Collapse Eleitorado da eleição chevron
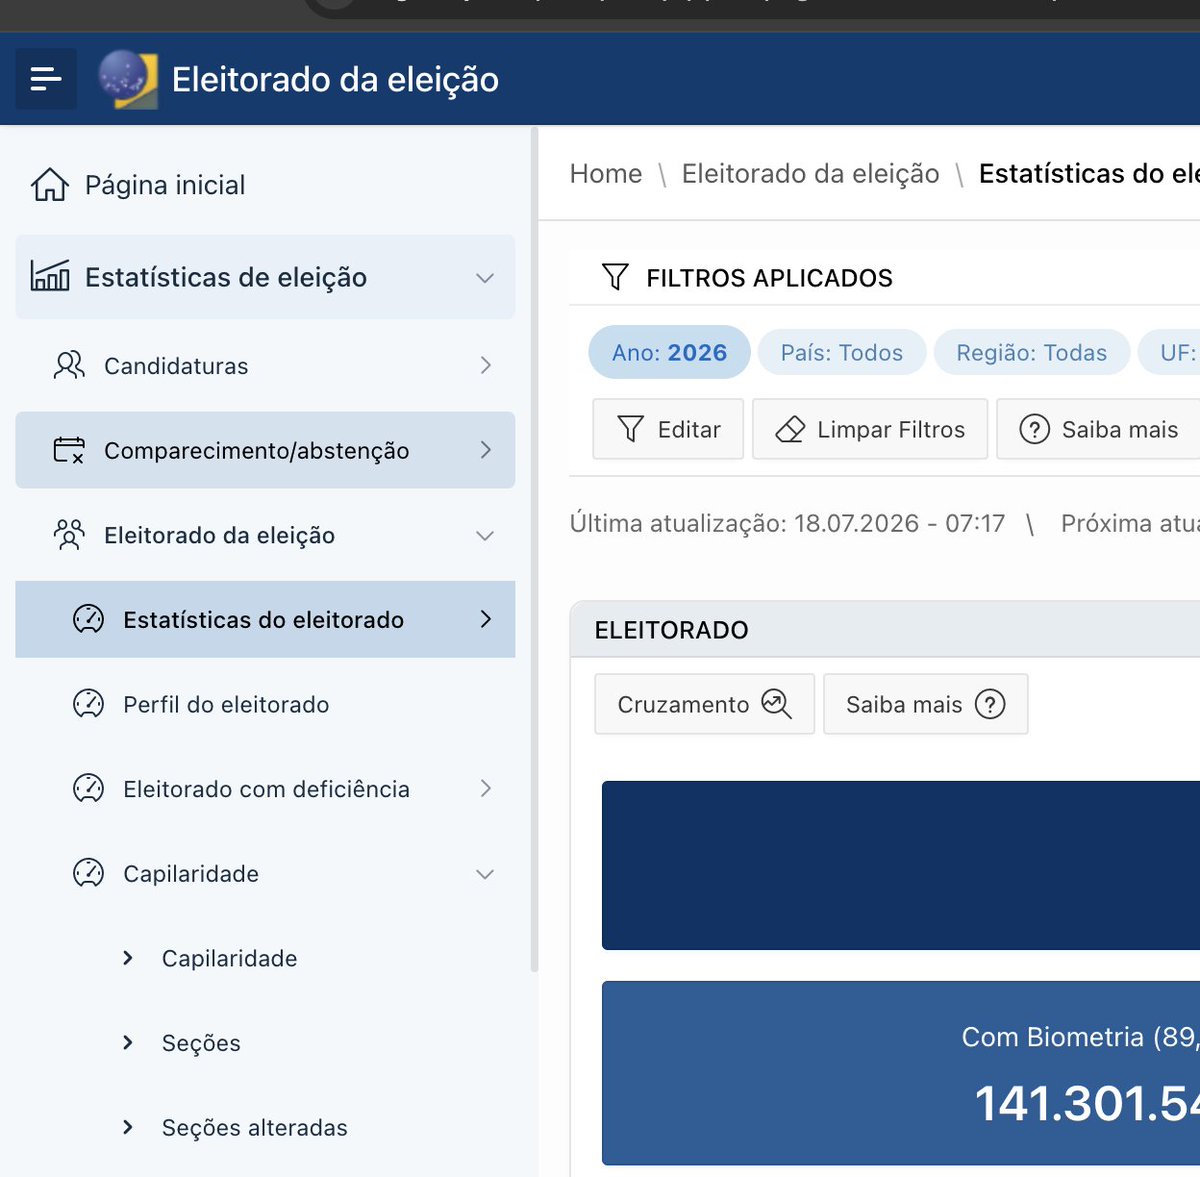 [485, 535]
